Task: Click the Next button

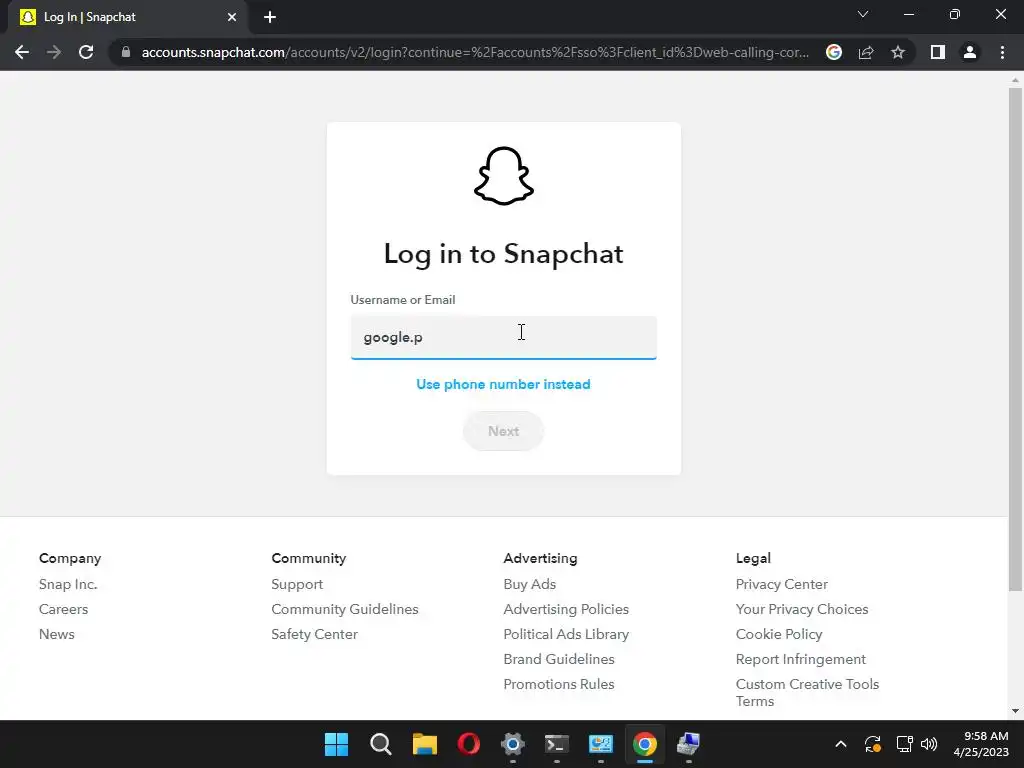Action: point(504,431)
